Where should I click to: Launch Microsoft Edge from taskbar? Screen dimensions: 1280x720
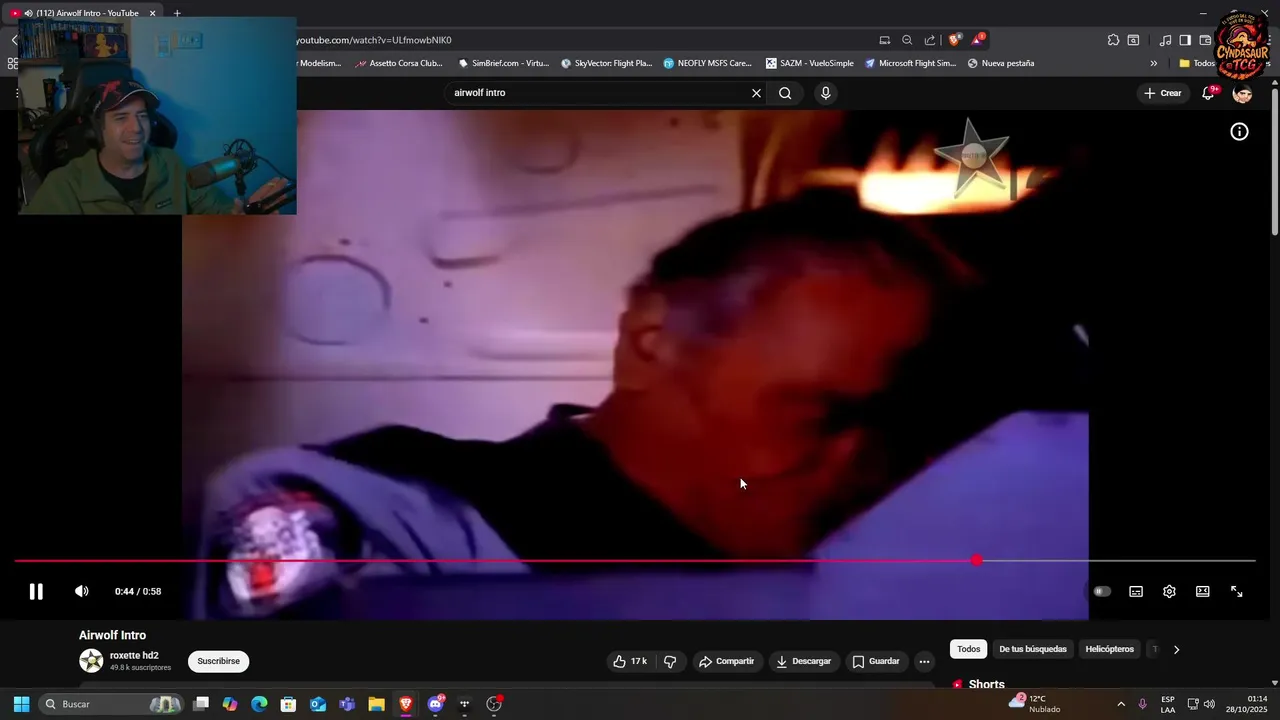259,704
